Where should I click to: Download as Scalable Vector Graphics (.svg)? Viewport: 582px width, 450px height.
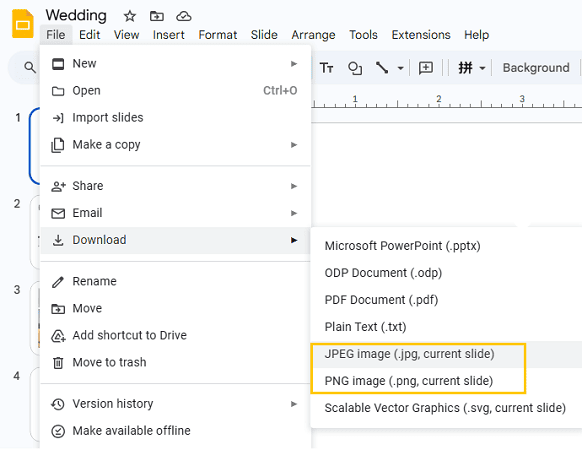tap(447, 408)
